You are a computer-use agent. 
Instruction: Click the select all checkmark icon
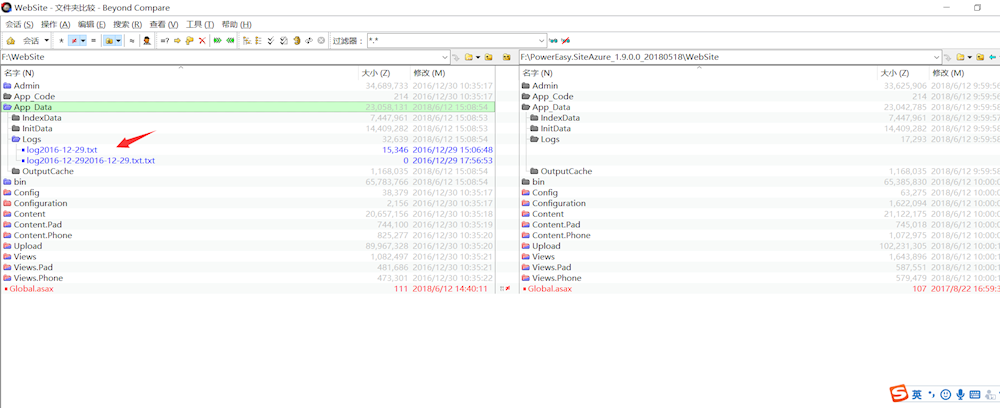tap(271, 41)
